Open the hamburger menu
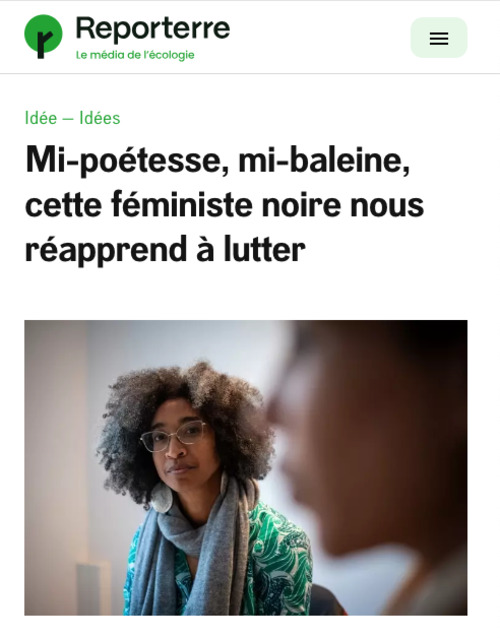The height and width of the screenshot is (638, 500). point(439,38)
